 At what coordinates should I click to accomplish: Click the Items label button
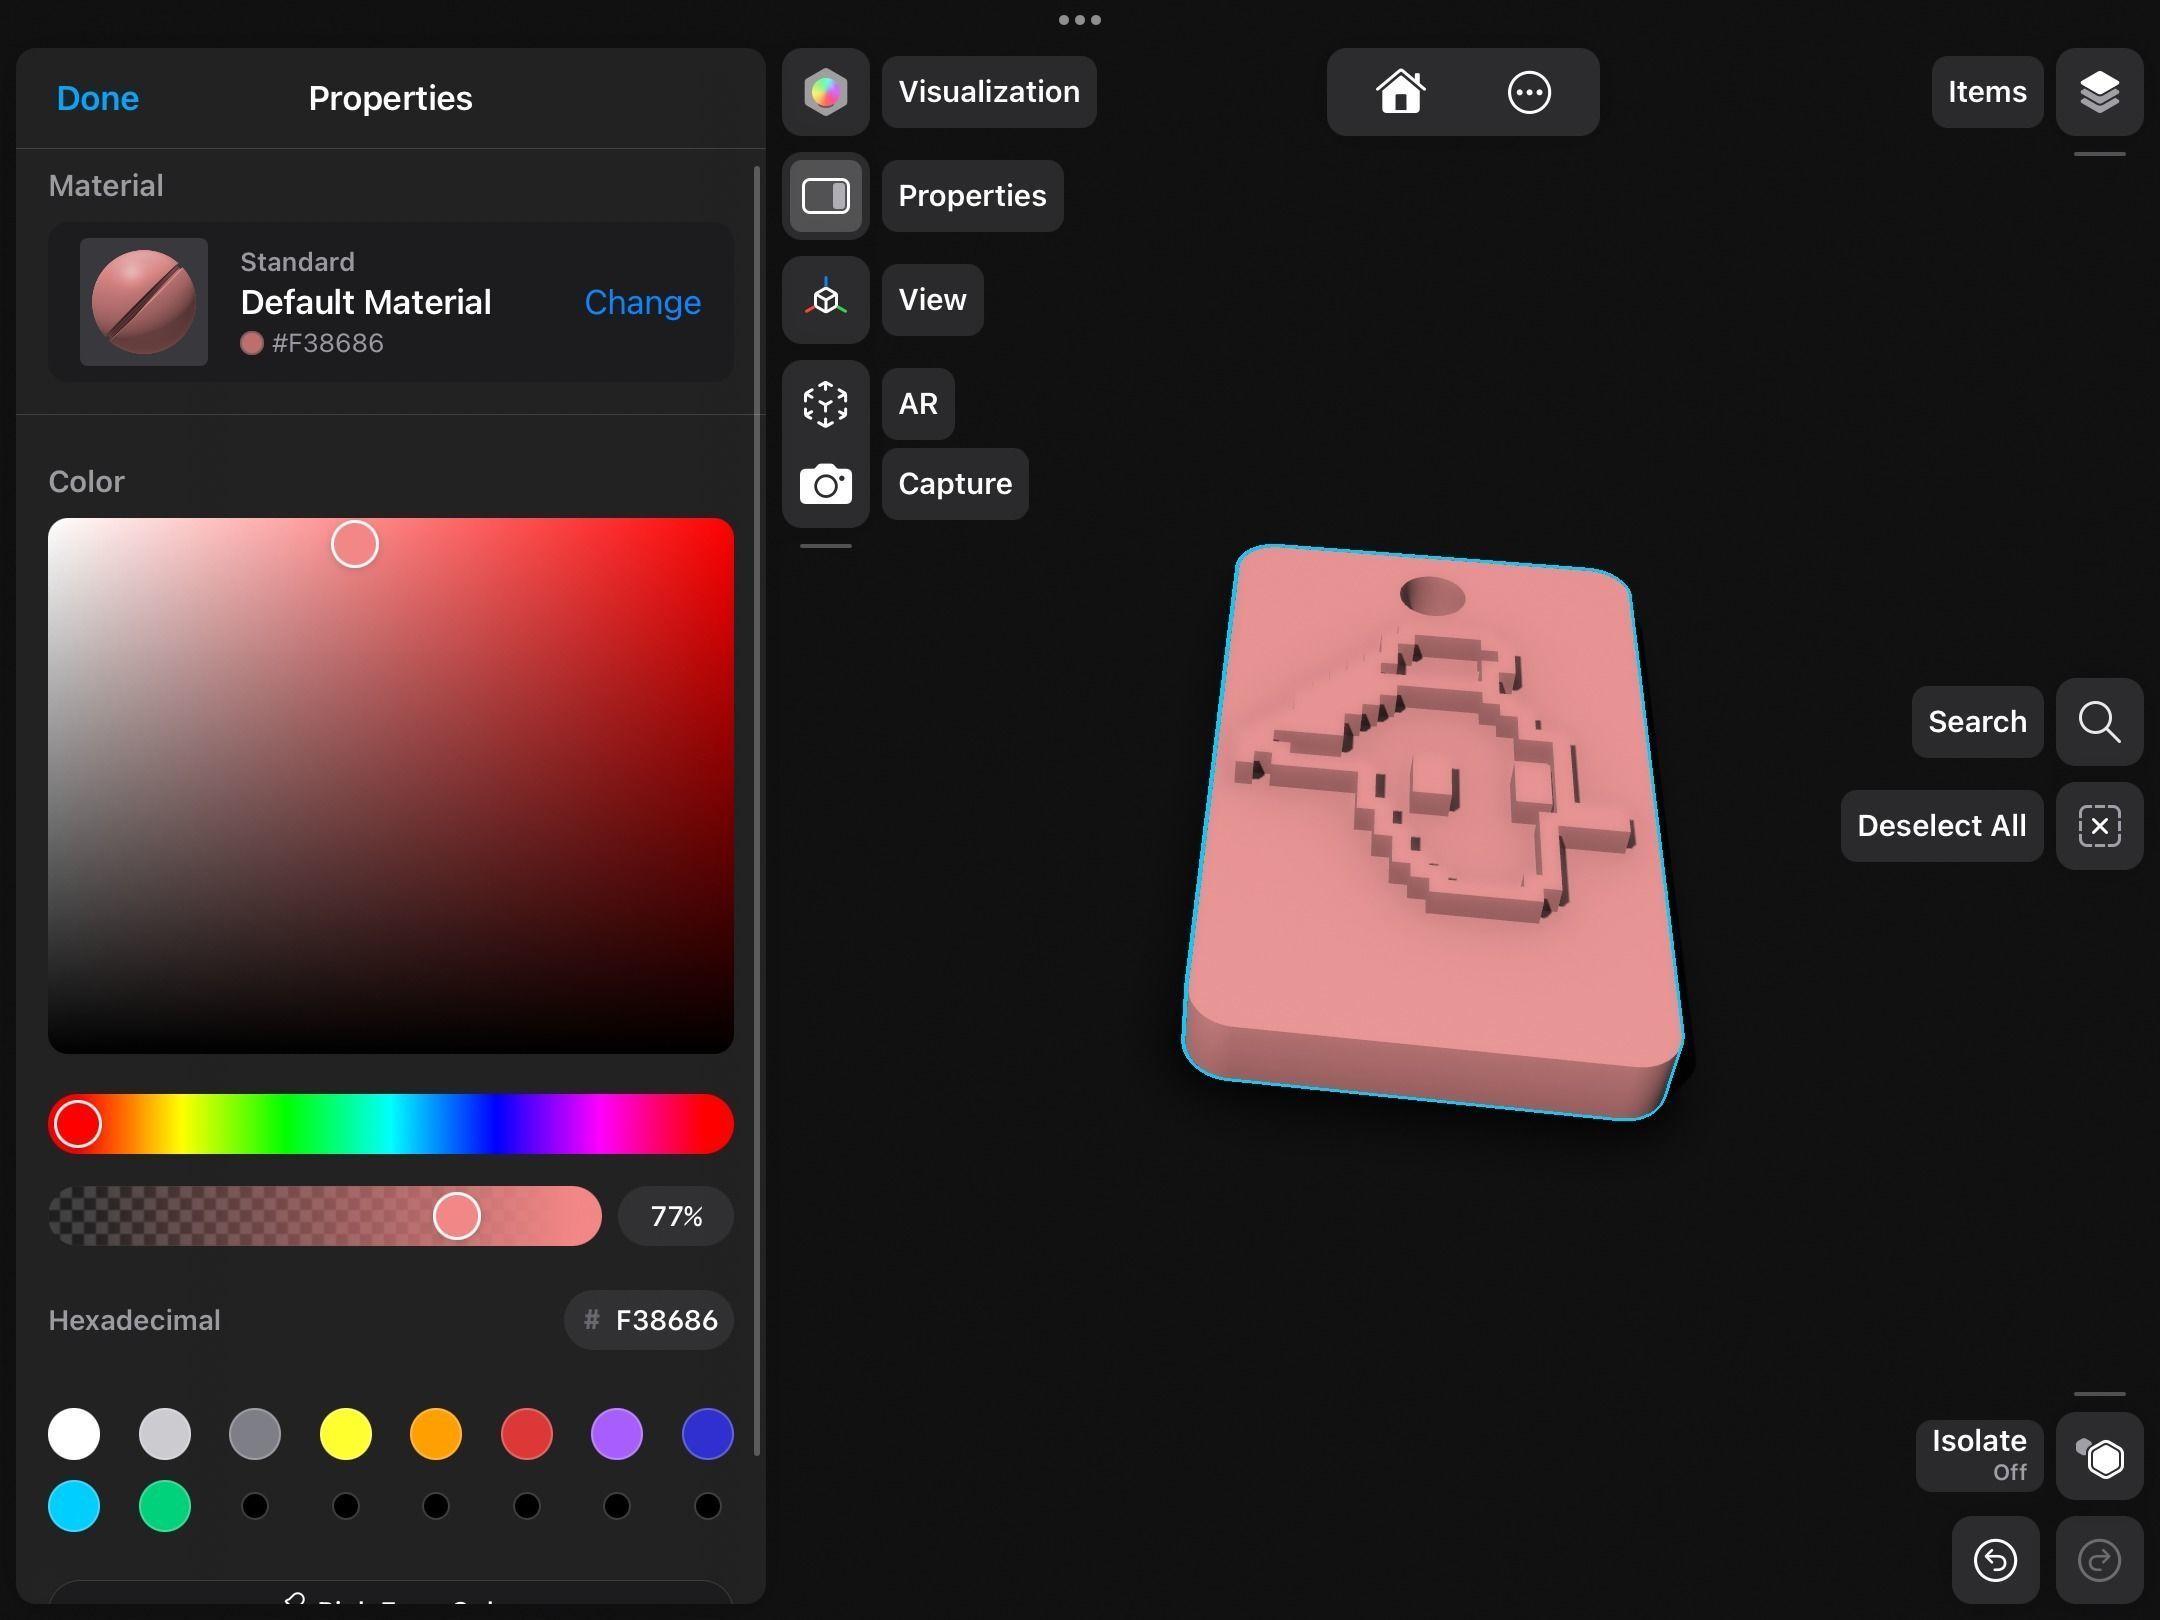coord(1986,92)
